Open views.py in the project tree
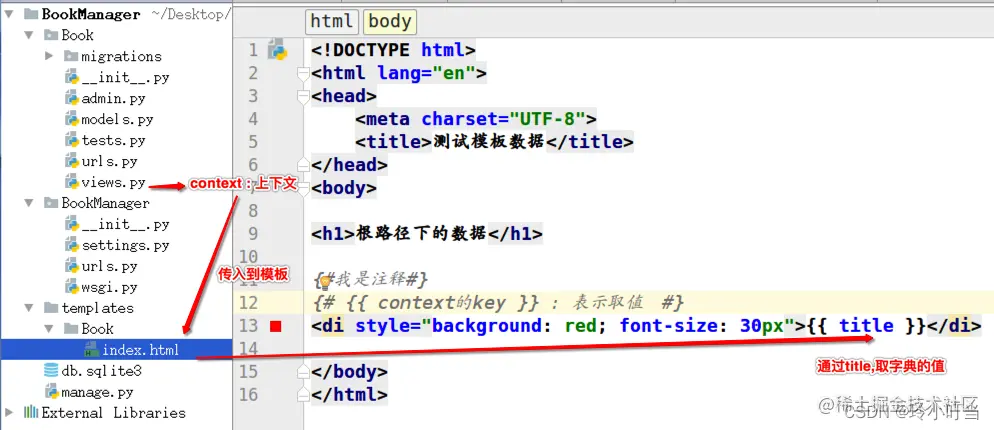Screen dimensions: 994x430 point(113,183)
